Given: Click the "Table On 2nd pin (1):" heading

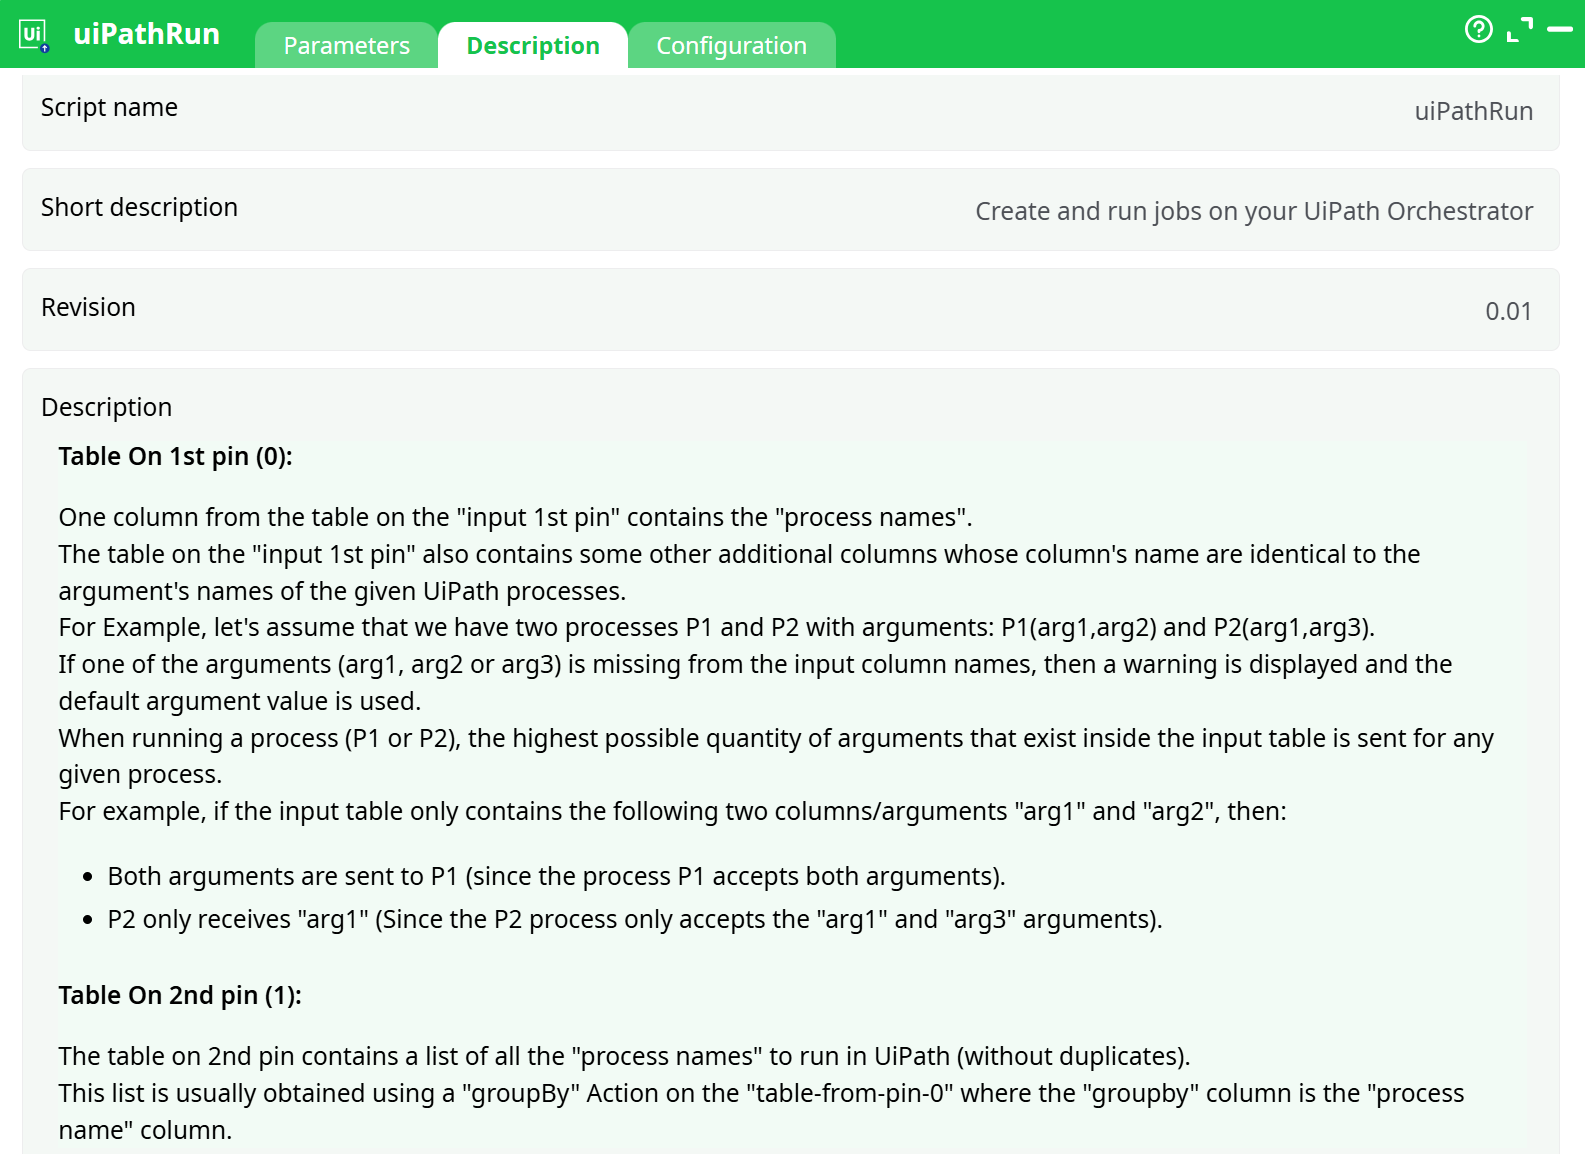Looking at the screenshot, I should click(x=180, y=996).
